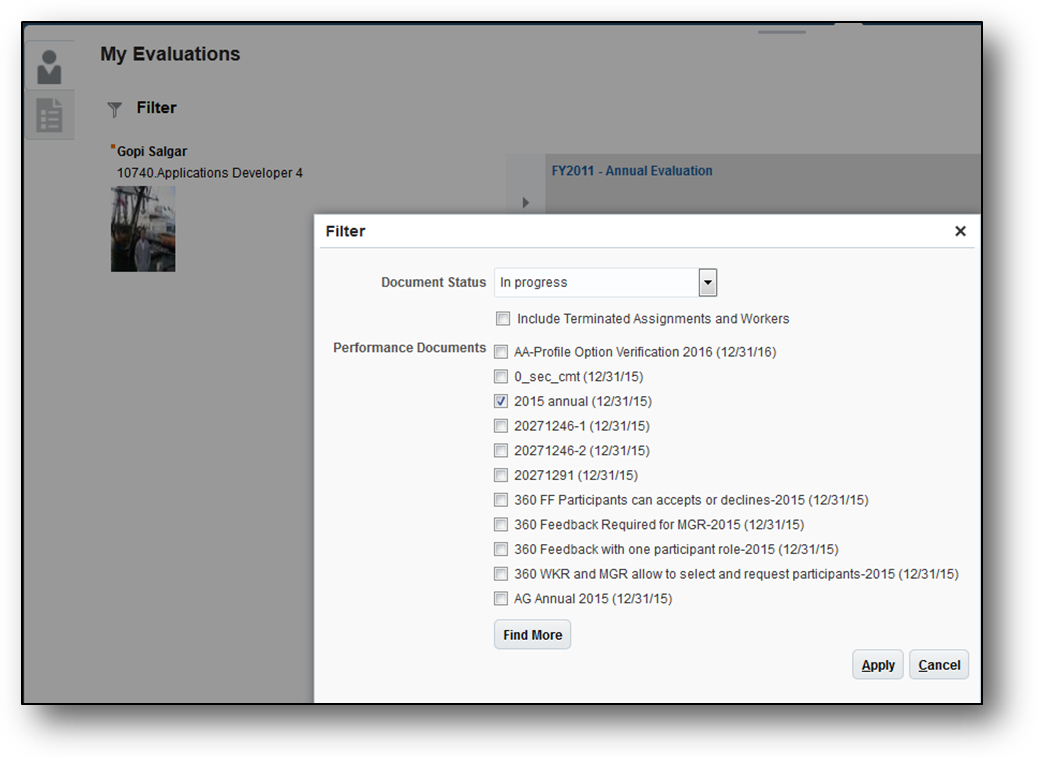Image resolution: width=1037 pixels, height=757 pixels.
Task: Check AA-Profile Option Verification 2016 box
Action: tap(501, 352)
